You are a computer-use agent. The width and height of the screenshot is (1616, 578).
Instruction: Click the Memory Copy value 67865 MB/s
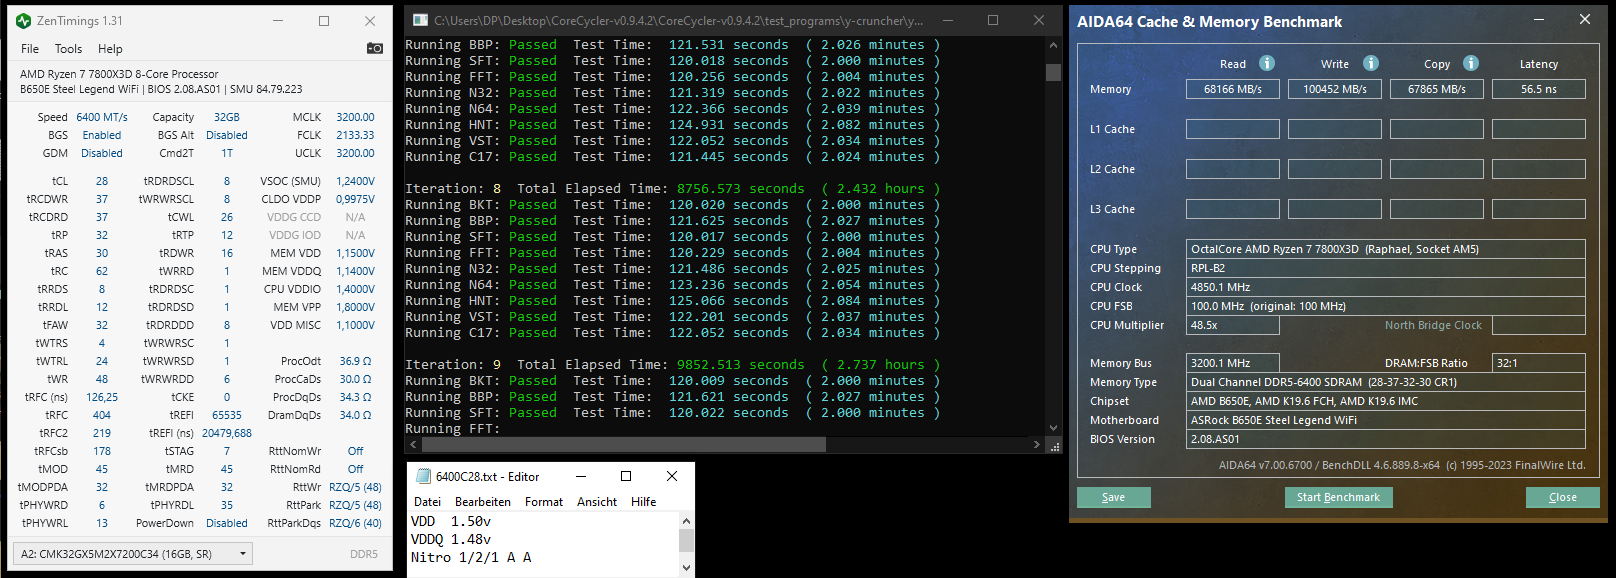(1436, 89)
